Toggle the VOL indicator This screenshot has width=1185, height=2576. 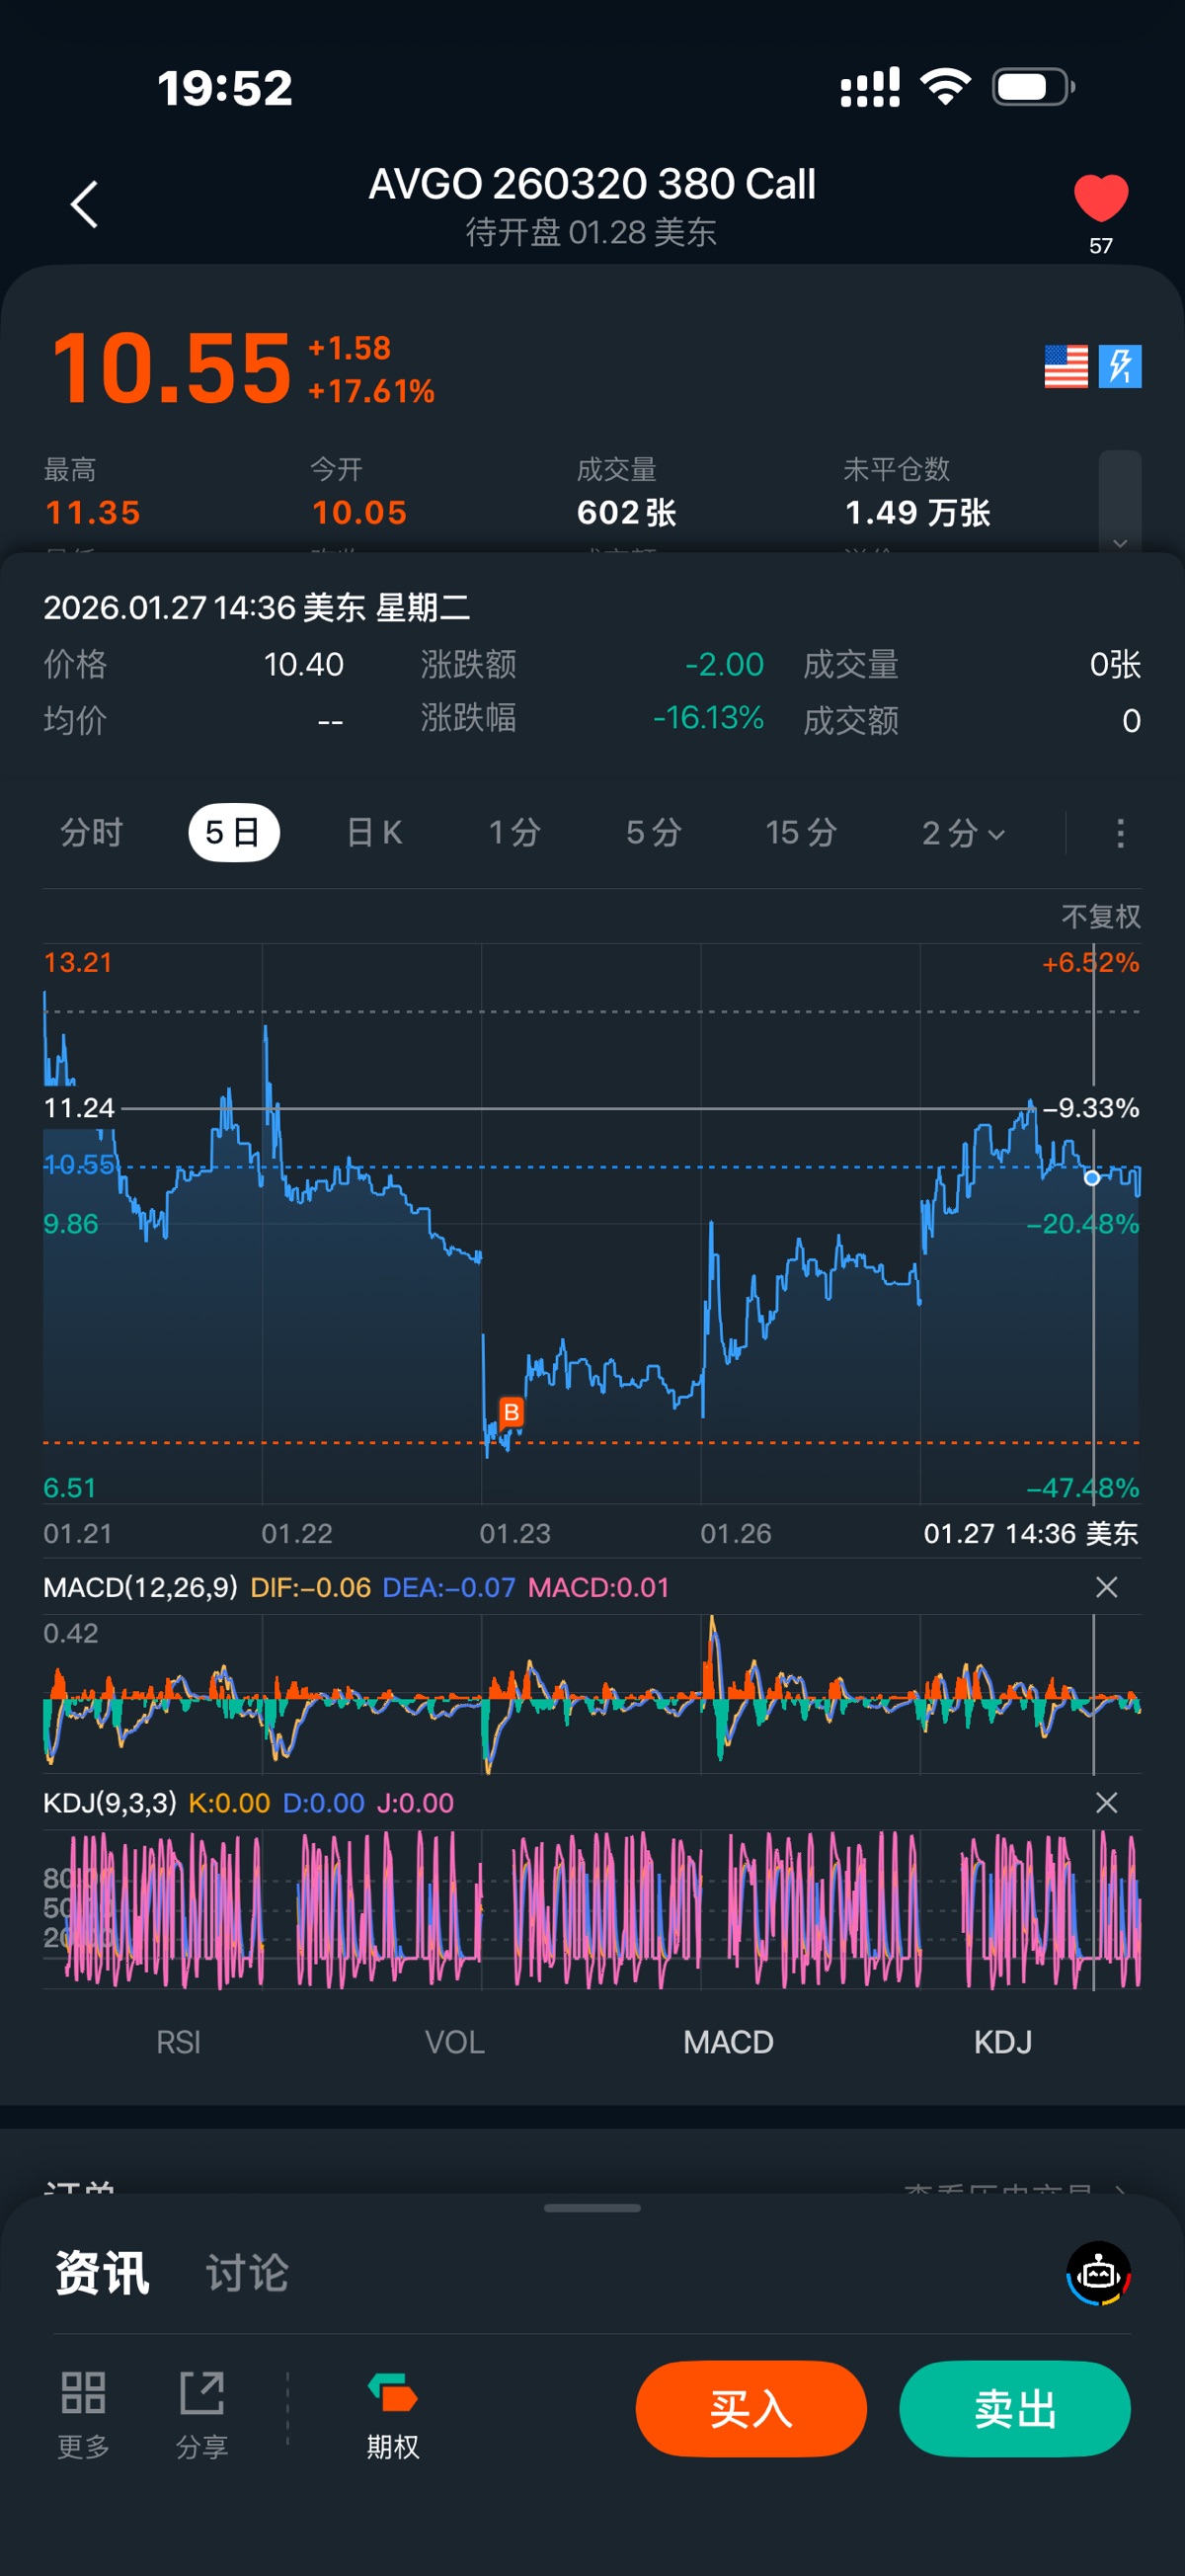point(455,2042)
